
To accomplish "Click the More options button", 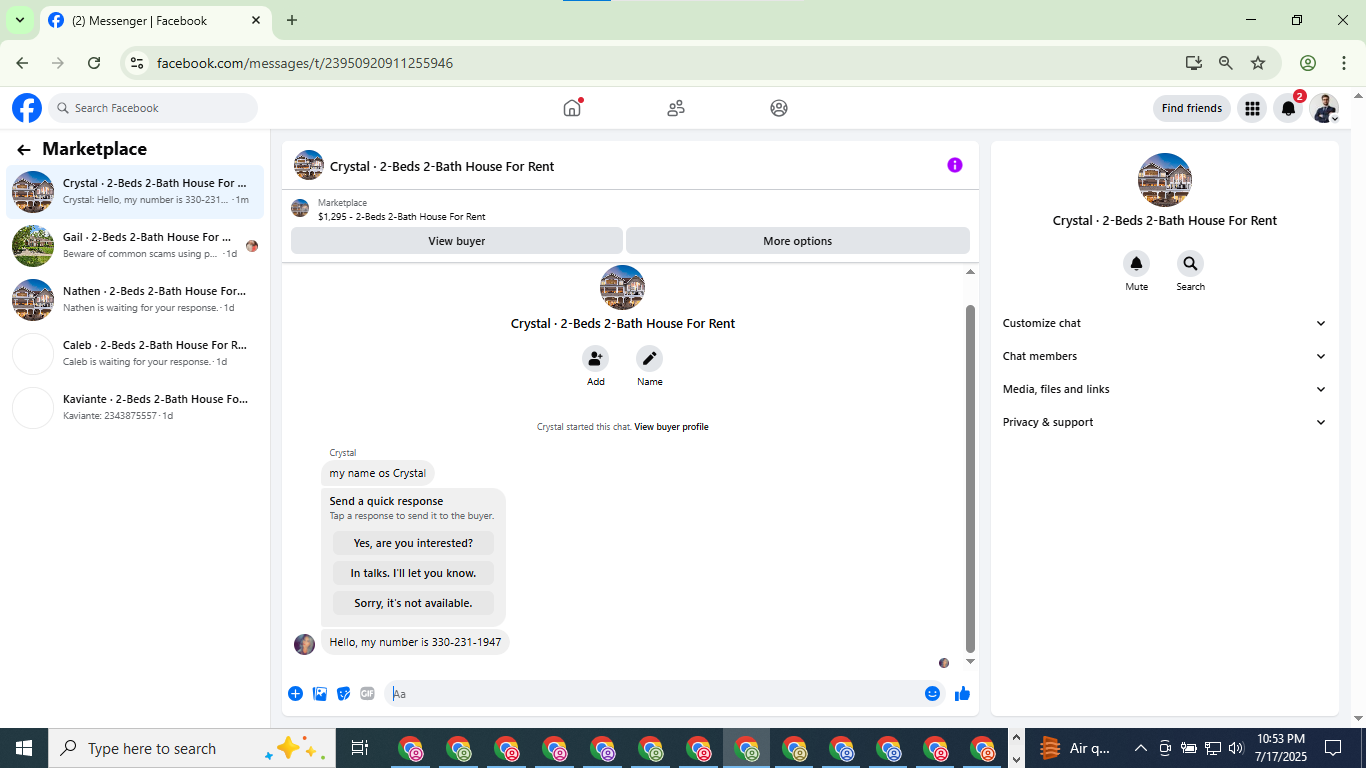I will coord(797,241).
